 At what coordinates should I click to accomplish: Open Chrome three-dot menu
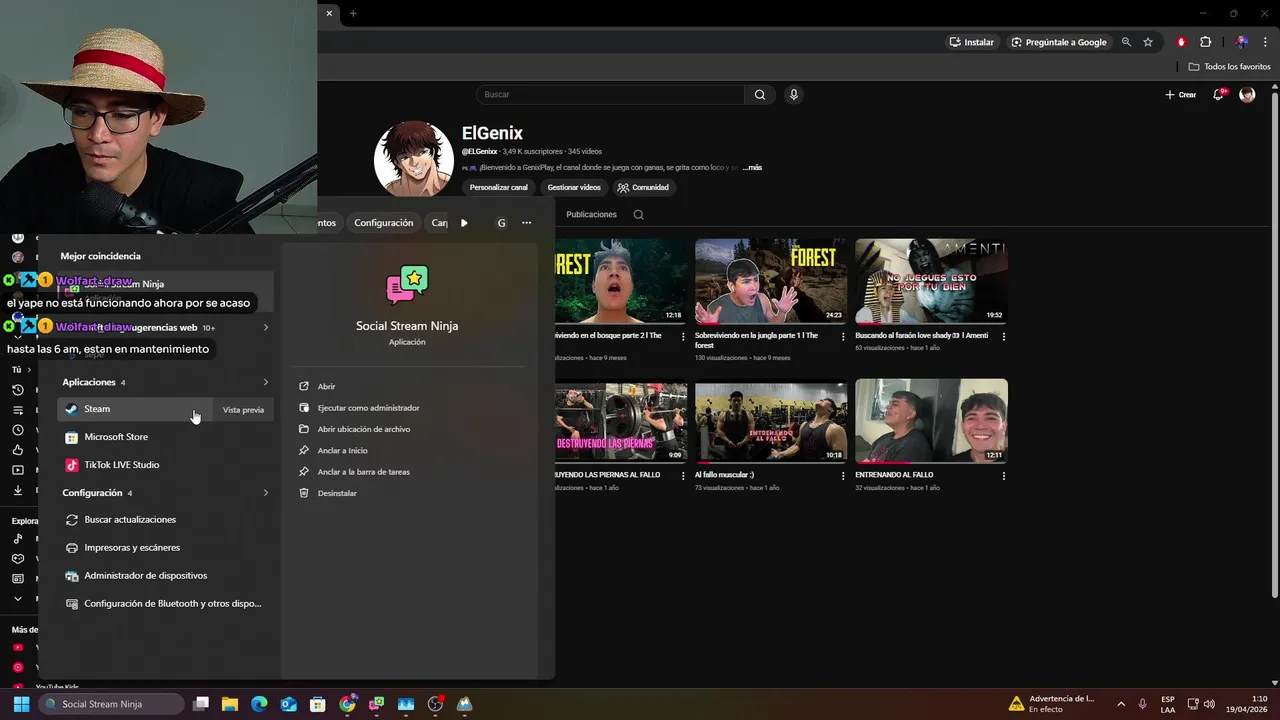click(1265, 42)
